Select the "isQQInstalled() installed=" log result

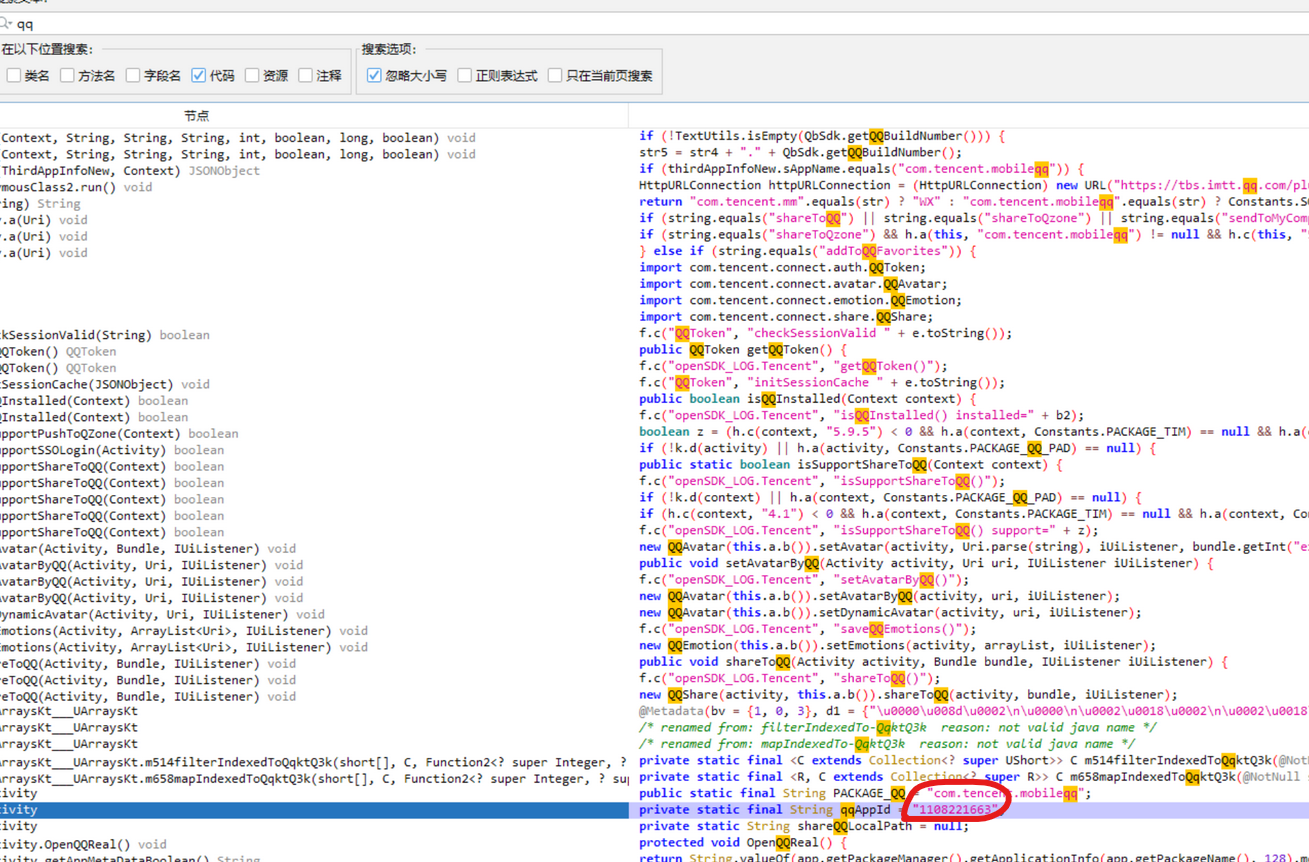[x=861, y=416]
